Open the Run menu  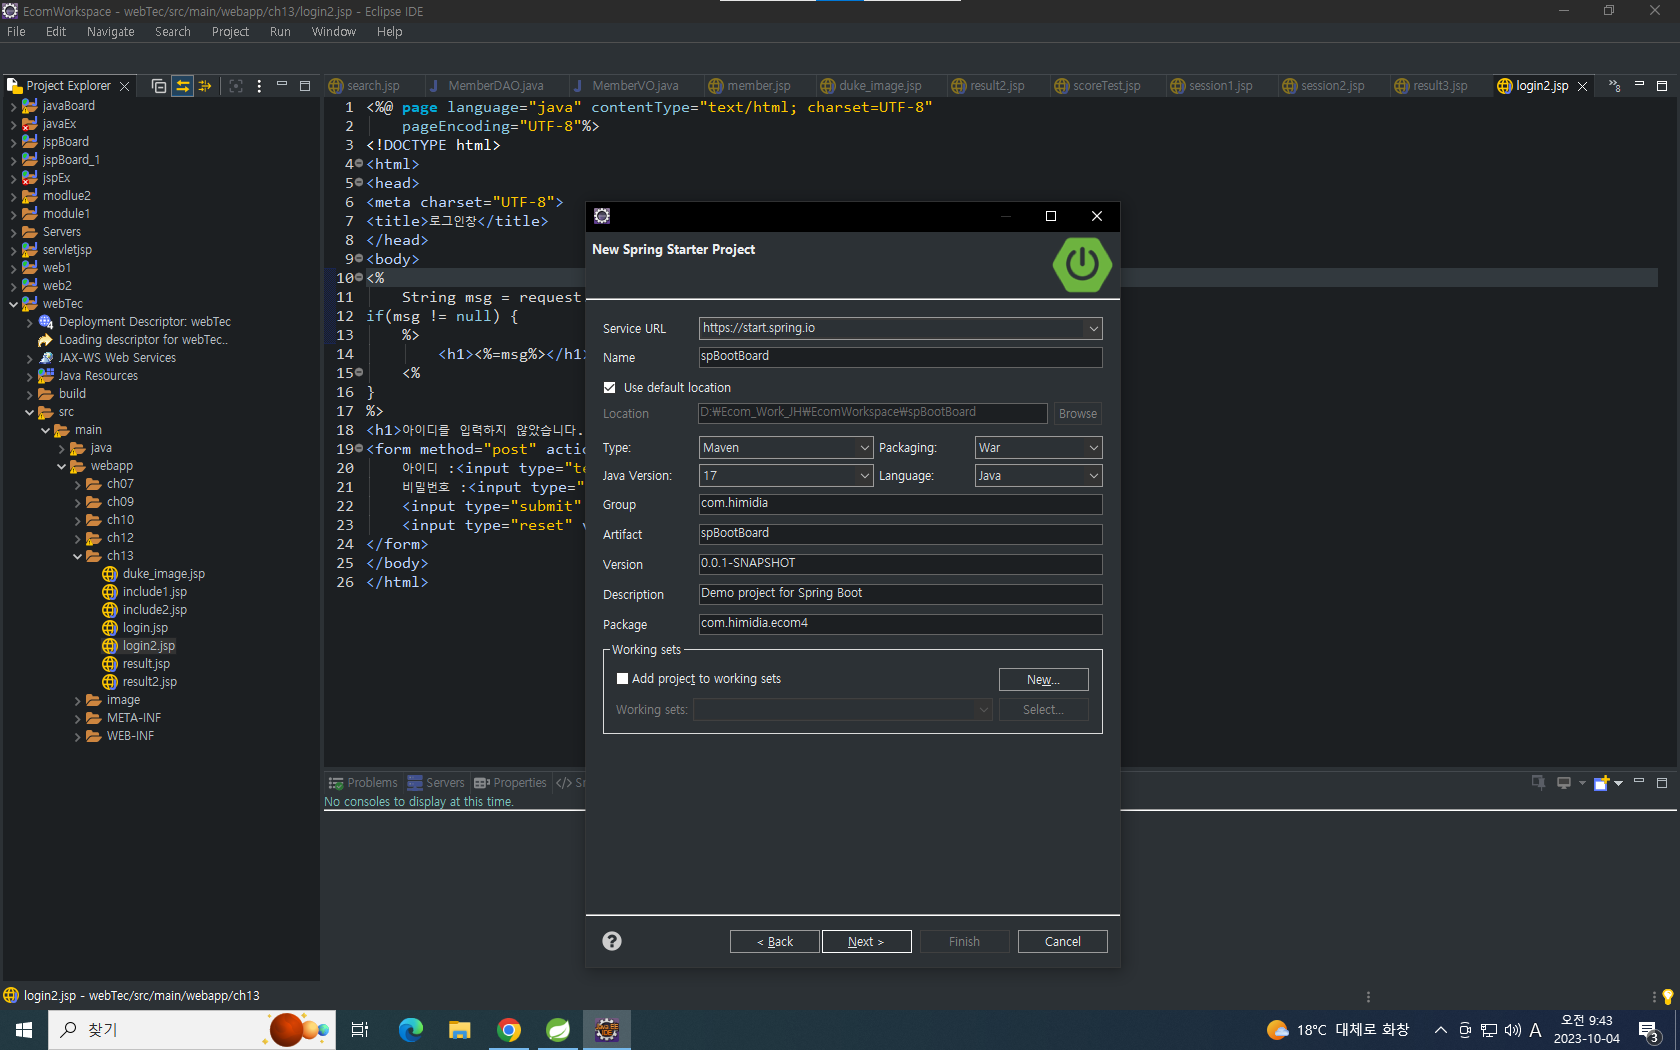point(280,32)
